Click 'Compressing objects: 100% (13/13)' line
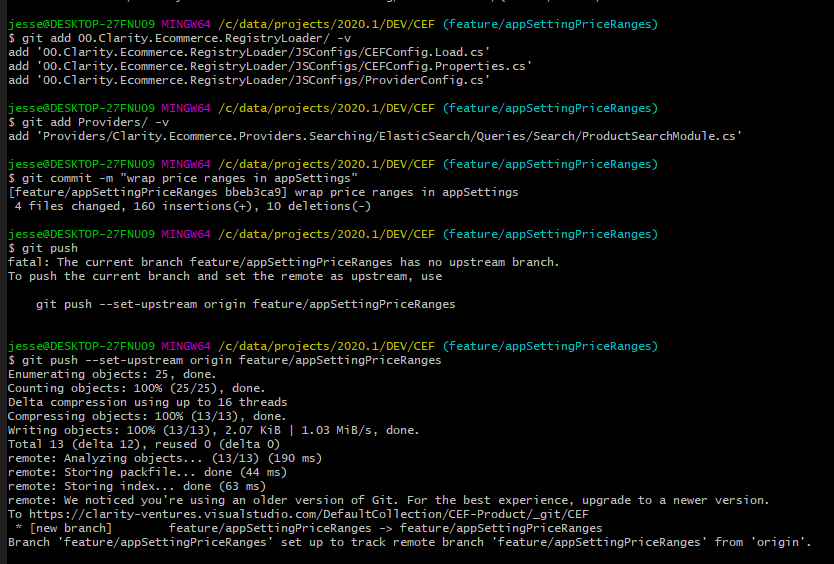 [x=147, y=416]
